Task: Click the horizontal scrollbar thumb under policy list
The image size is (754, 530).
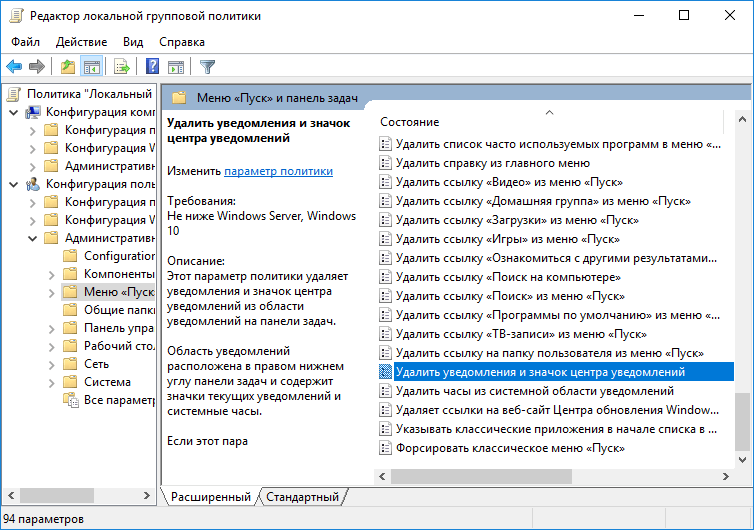Action: pos(481,476)
